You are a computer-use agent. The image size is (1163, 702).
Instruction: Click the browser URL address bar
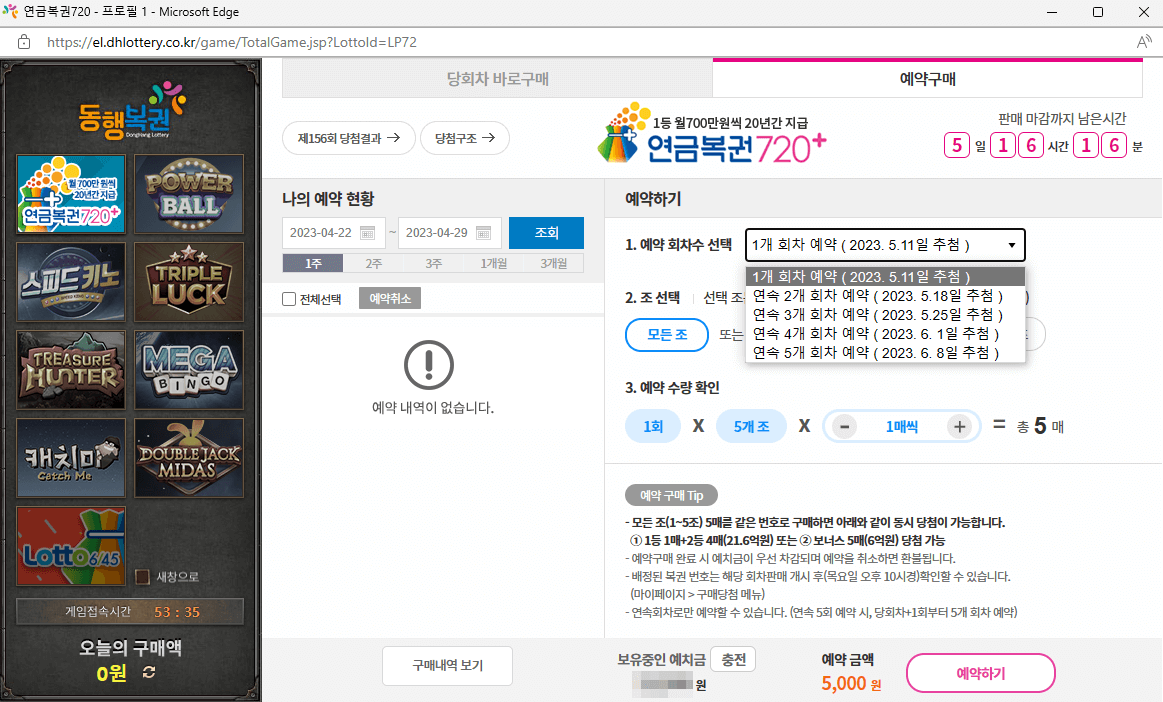click(582, 42)
